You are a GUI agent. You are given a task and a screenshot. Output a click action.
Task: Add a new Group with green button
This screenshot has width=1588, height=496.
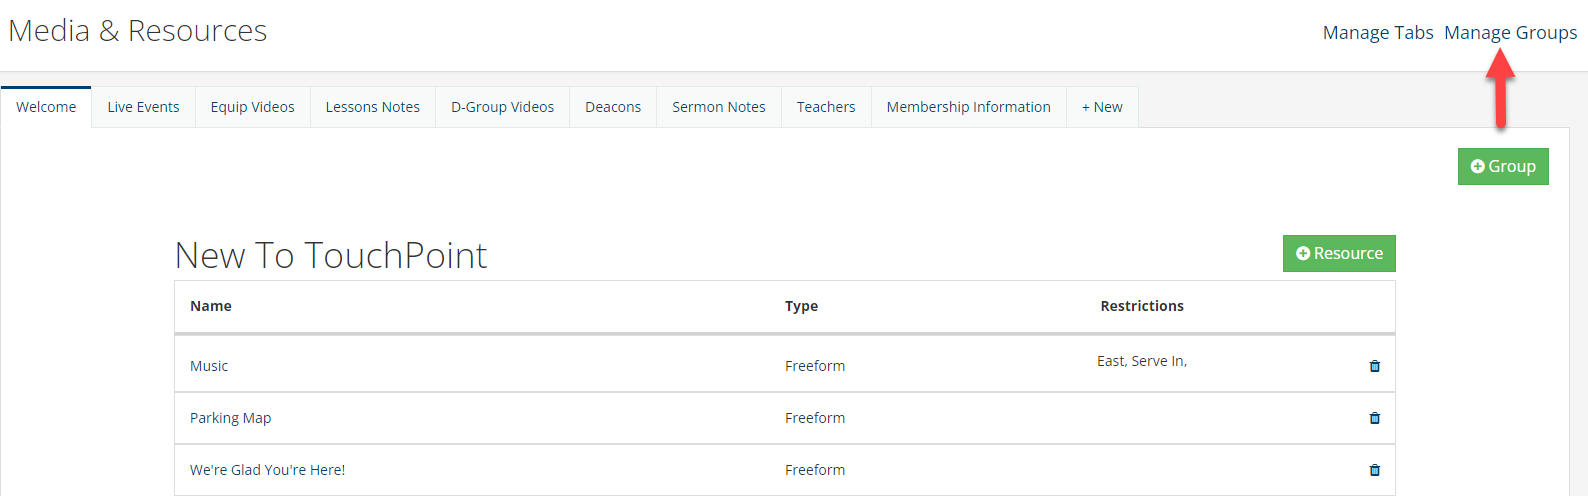pyautogui.click(x=1503, y=166)
